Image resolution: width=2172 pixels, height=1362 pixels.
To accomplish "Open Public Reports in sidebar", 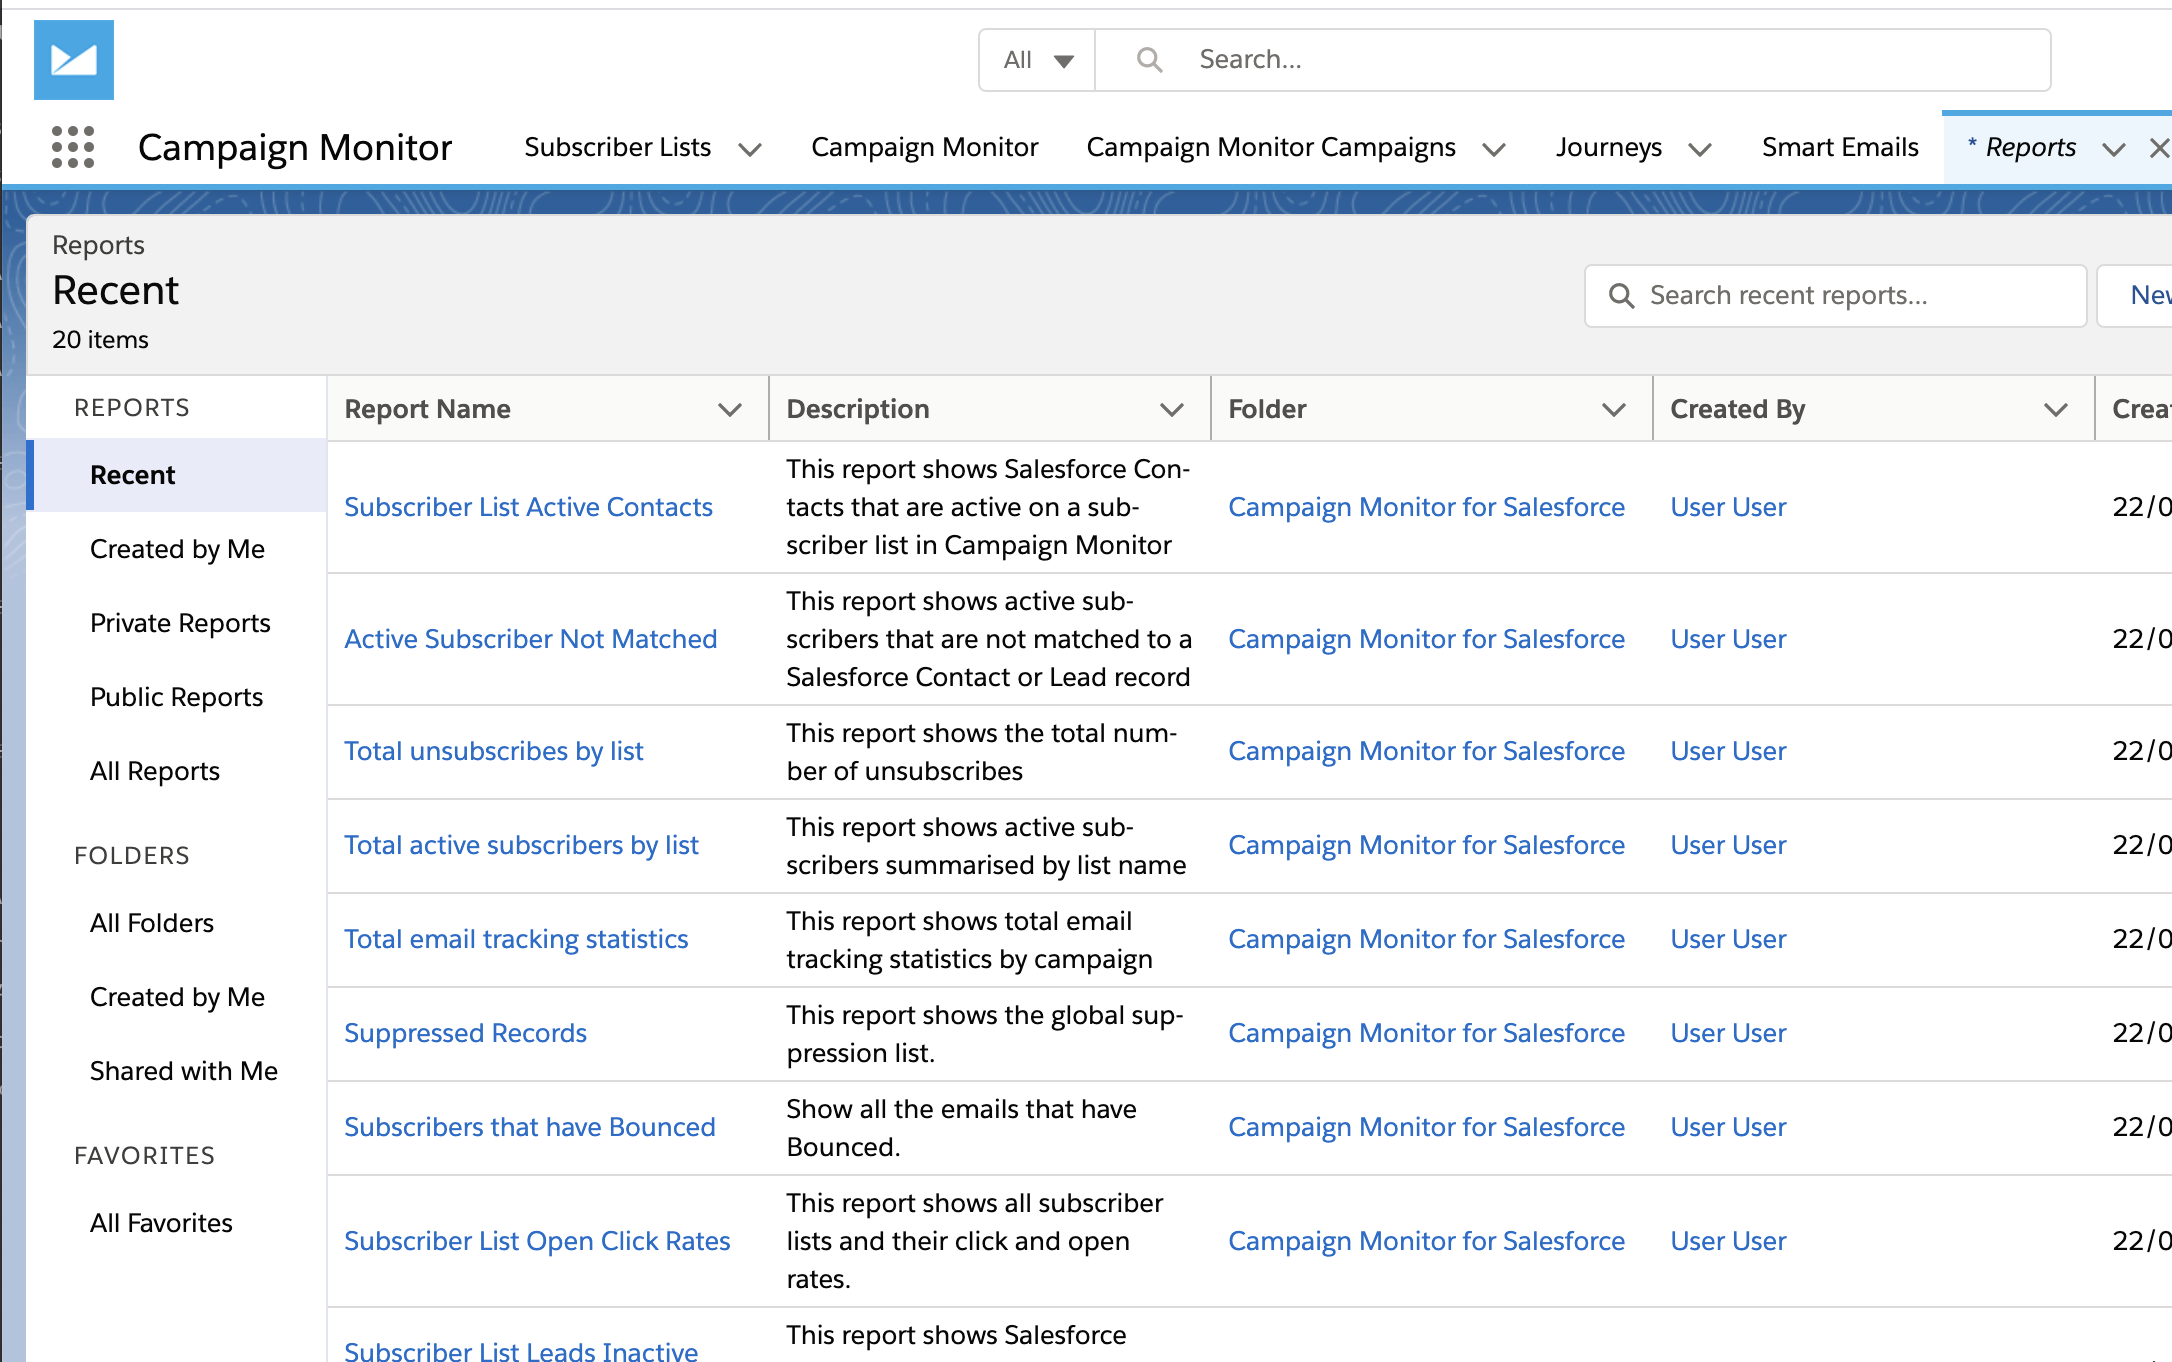I will (x=176, y=697).
